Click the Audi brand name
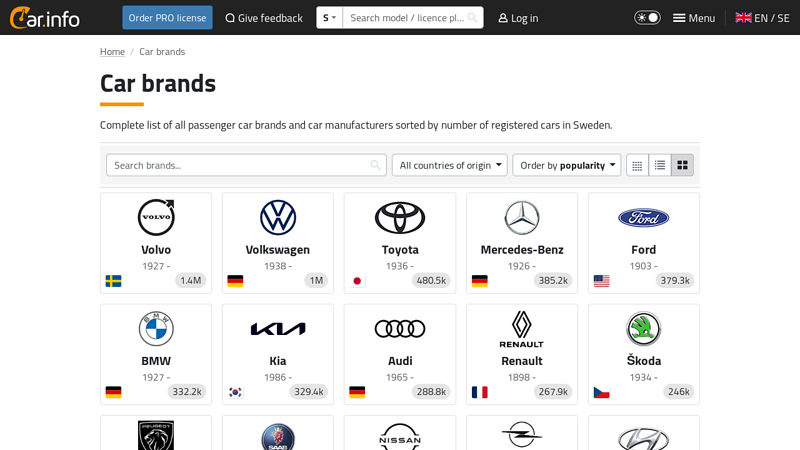 coord(400,361)
